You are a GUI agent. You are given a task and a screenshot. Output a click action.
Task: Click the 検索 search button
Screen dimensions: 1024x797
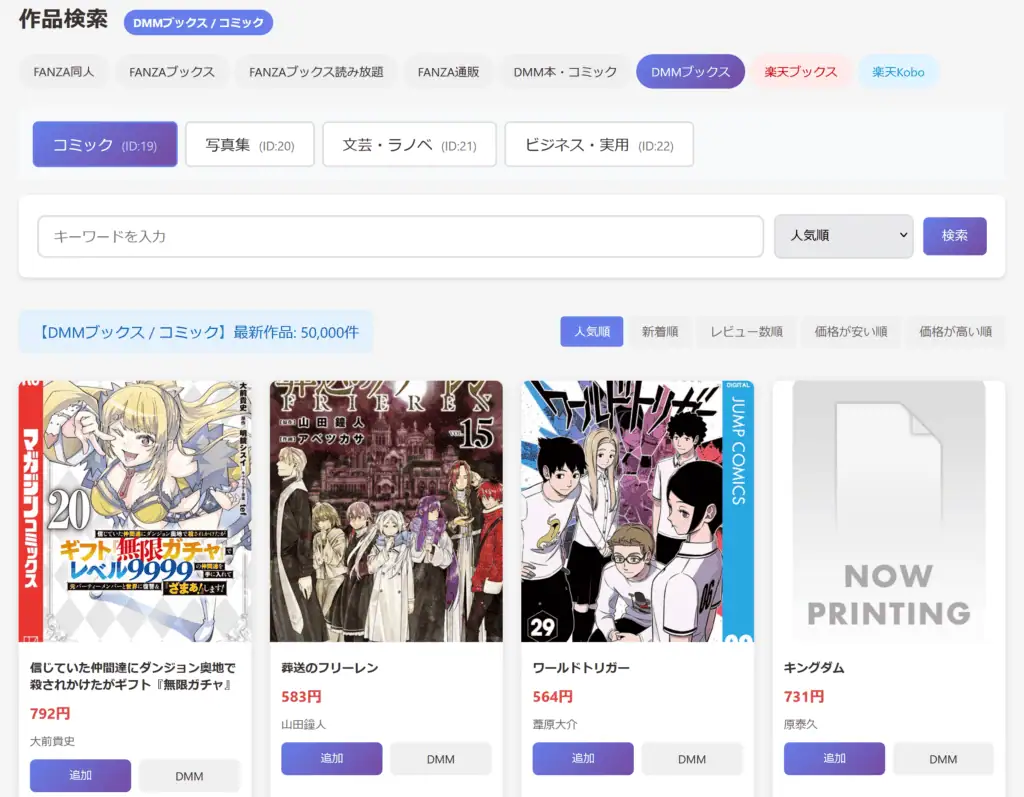(x=954, y=236)
